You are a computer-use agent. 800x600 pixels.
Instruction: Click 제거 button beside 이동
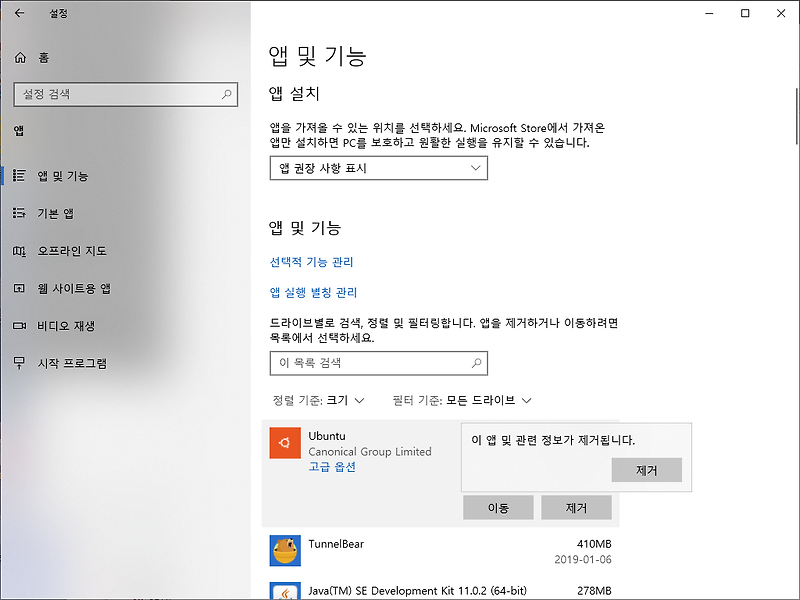(x=577, y=508)
